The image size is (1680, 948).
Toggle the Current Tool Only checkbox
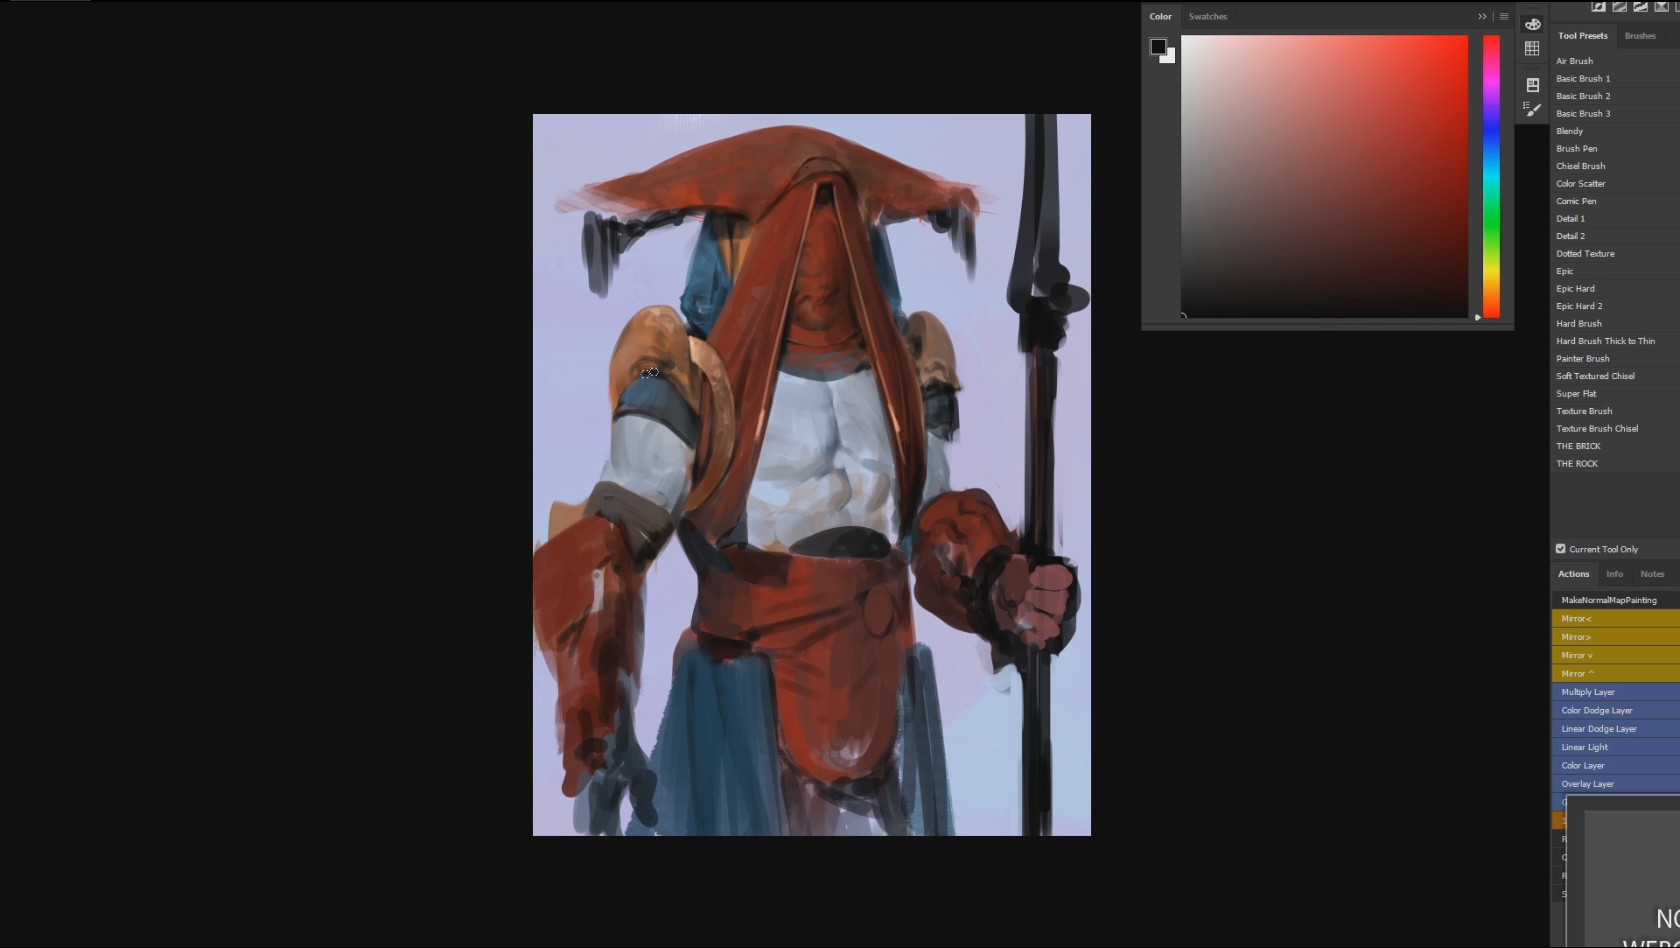click(1560, 549)
